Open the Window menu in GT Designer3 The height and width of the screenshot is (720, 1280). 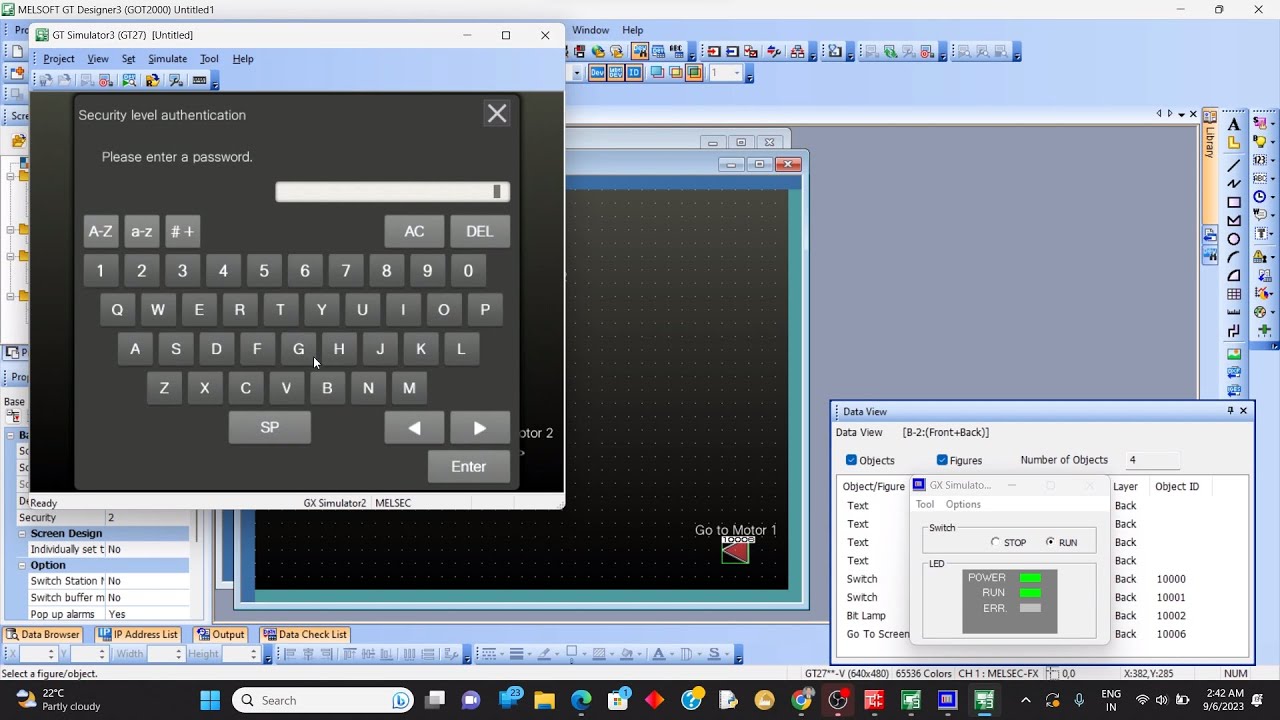[x=591, y=30]
